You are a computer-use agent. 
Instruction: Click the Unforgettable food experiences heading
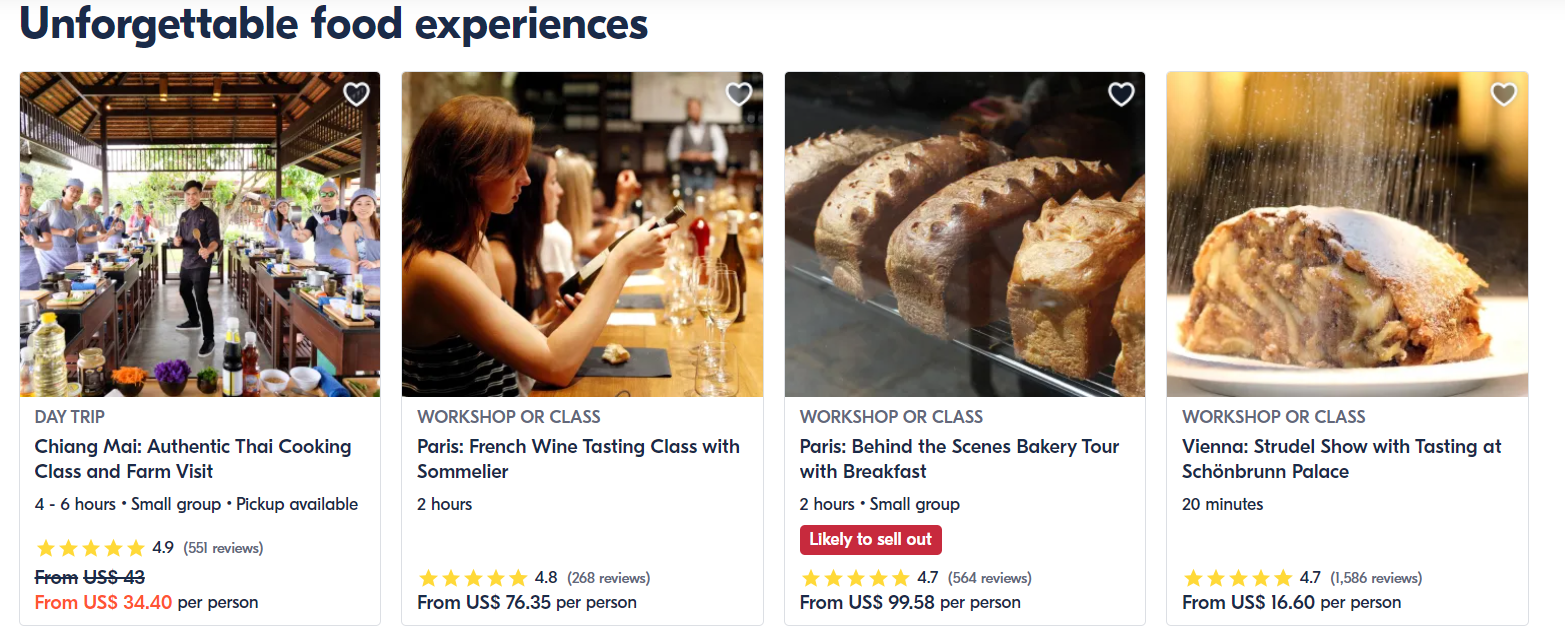coord(334,24)
